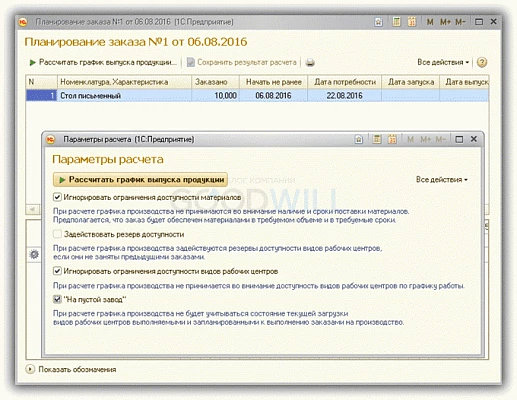Screen dimensions: 517x400
Task: Toggle Игнорировать ограничения доступности материалов checkbox
Action: [57, 197]
